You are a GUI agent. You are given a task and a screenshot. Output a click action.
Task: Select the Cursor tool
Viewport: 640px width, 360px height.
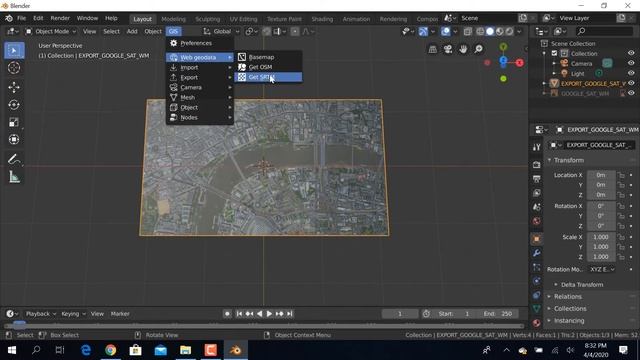14,68
